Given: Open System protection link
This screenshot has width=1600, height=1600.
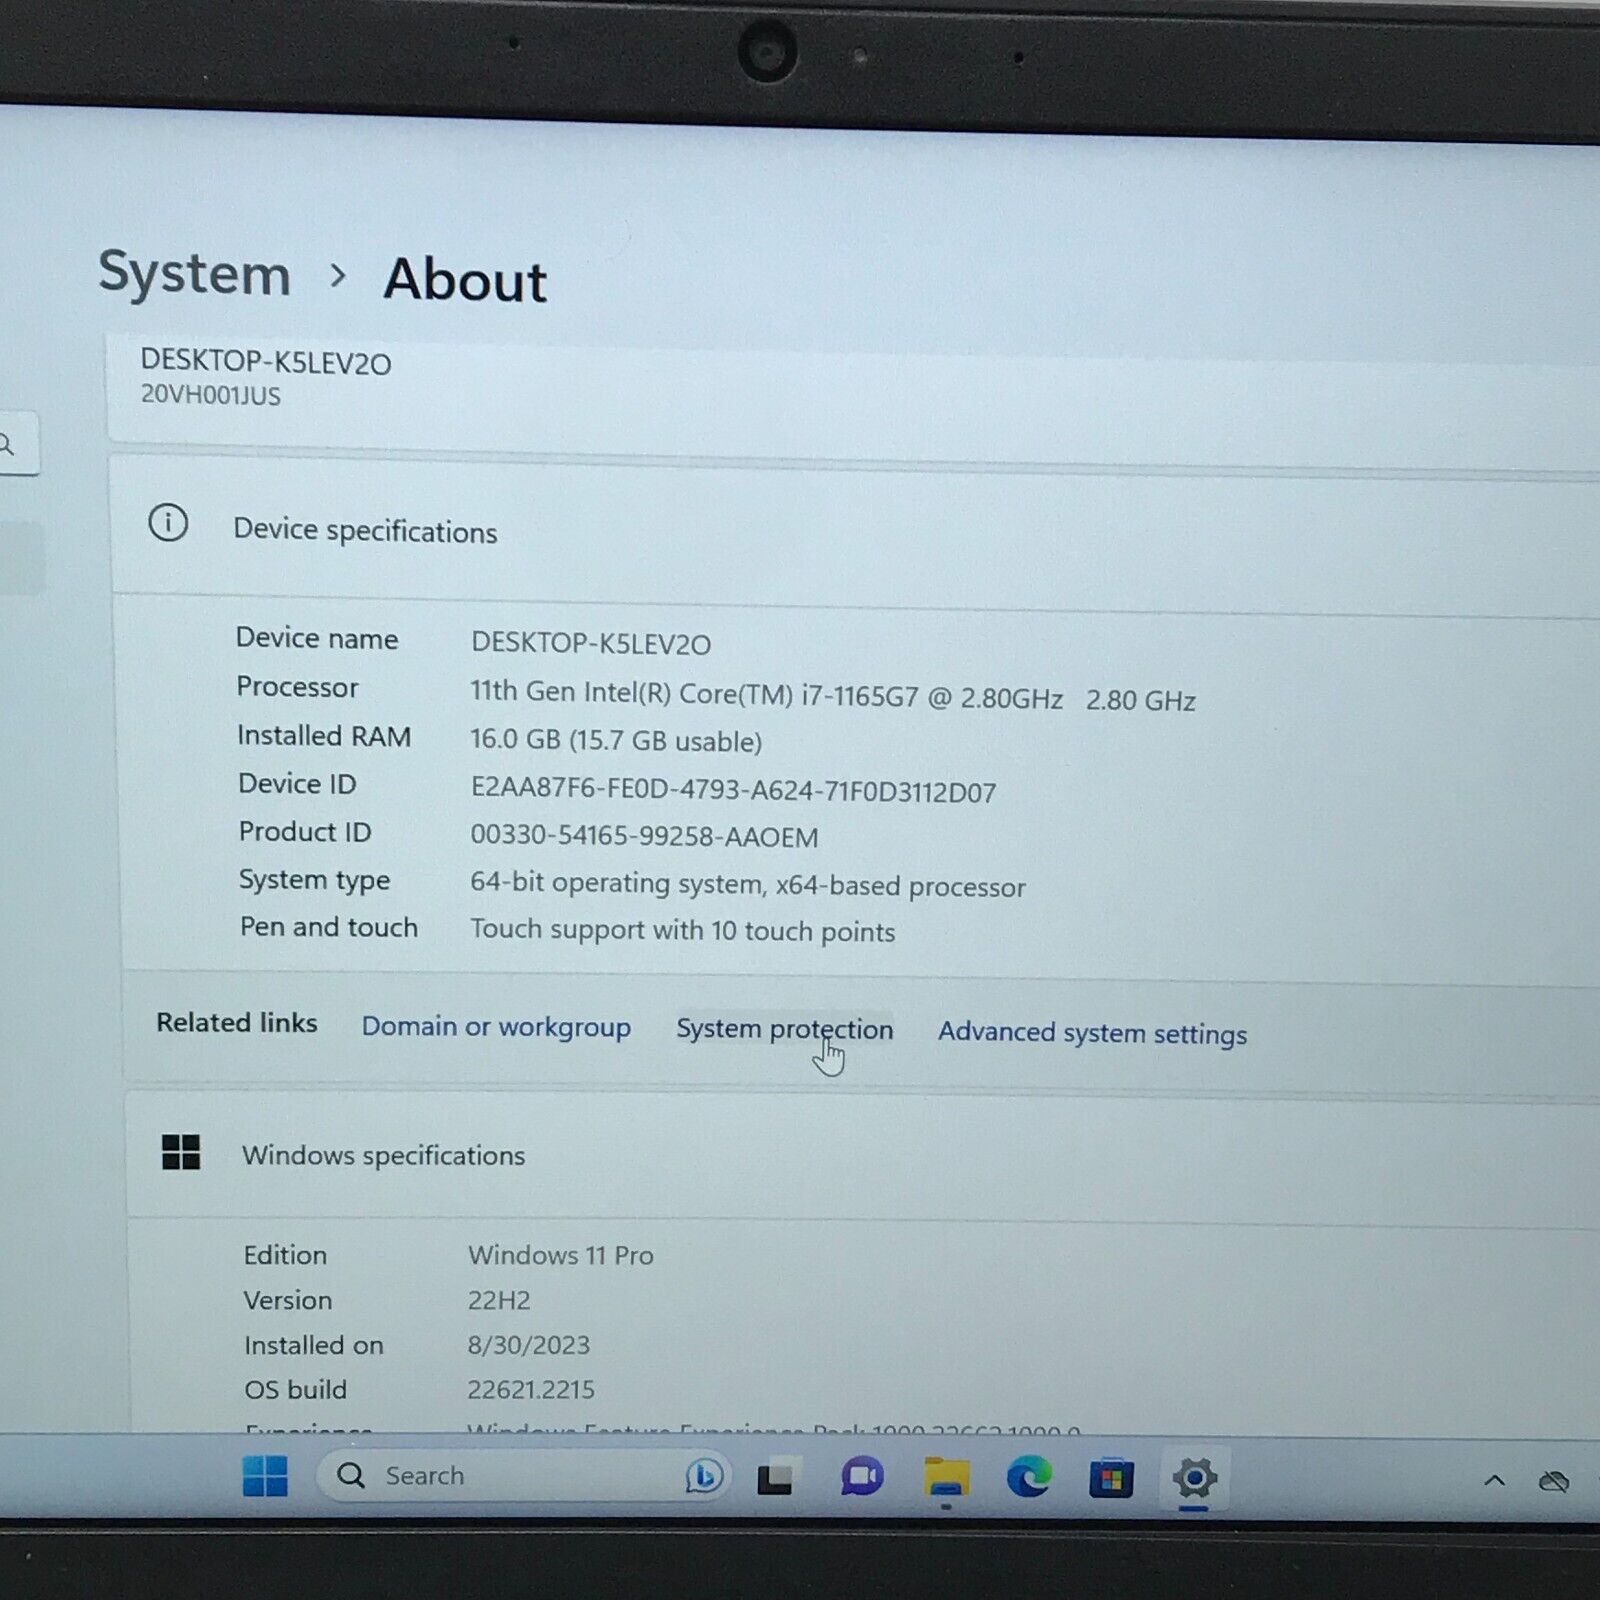Looking at the screenshot, I should click(784, 1029).
